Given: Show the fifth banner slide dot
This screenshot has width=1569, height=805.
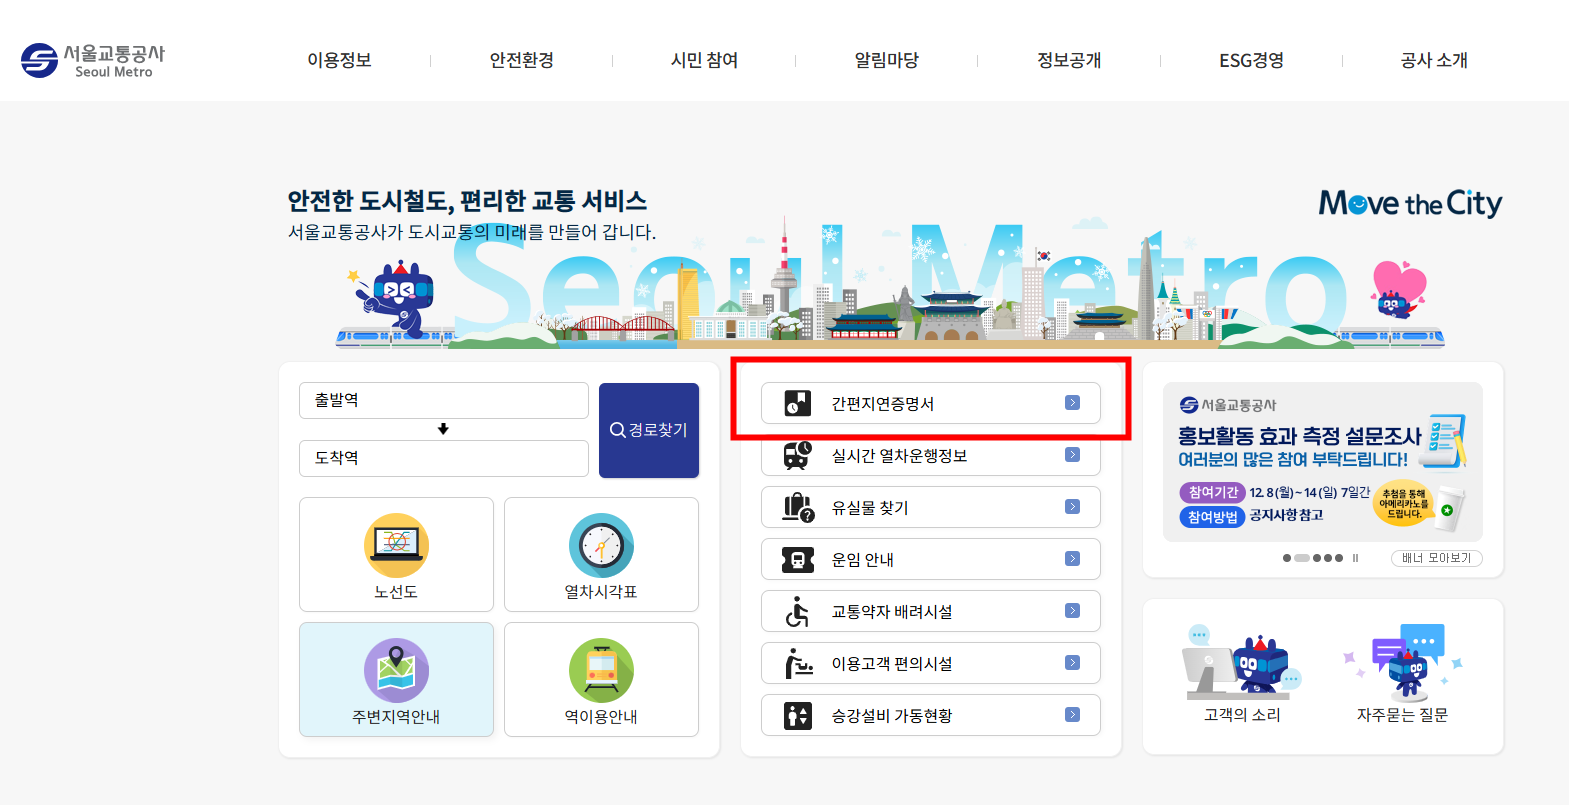Looking at the screenshot, I should 1339,558.
